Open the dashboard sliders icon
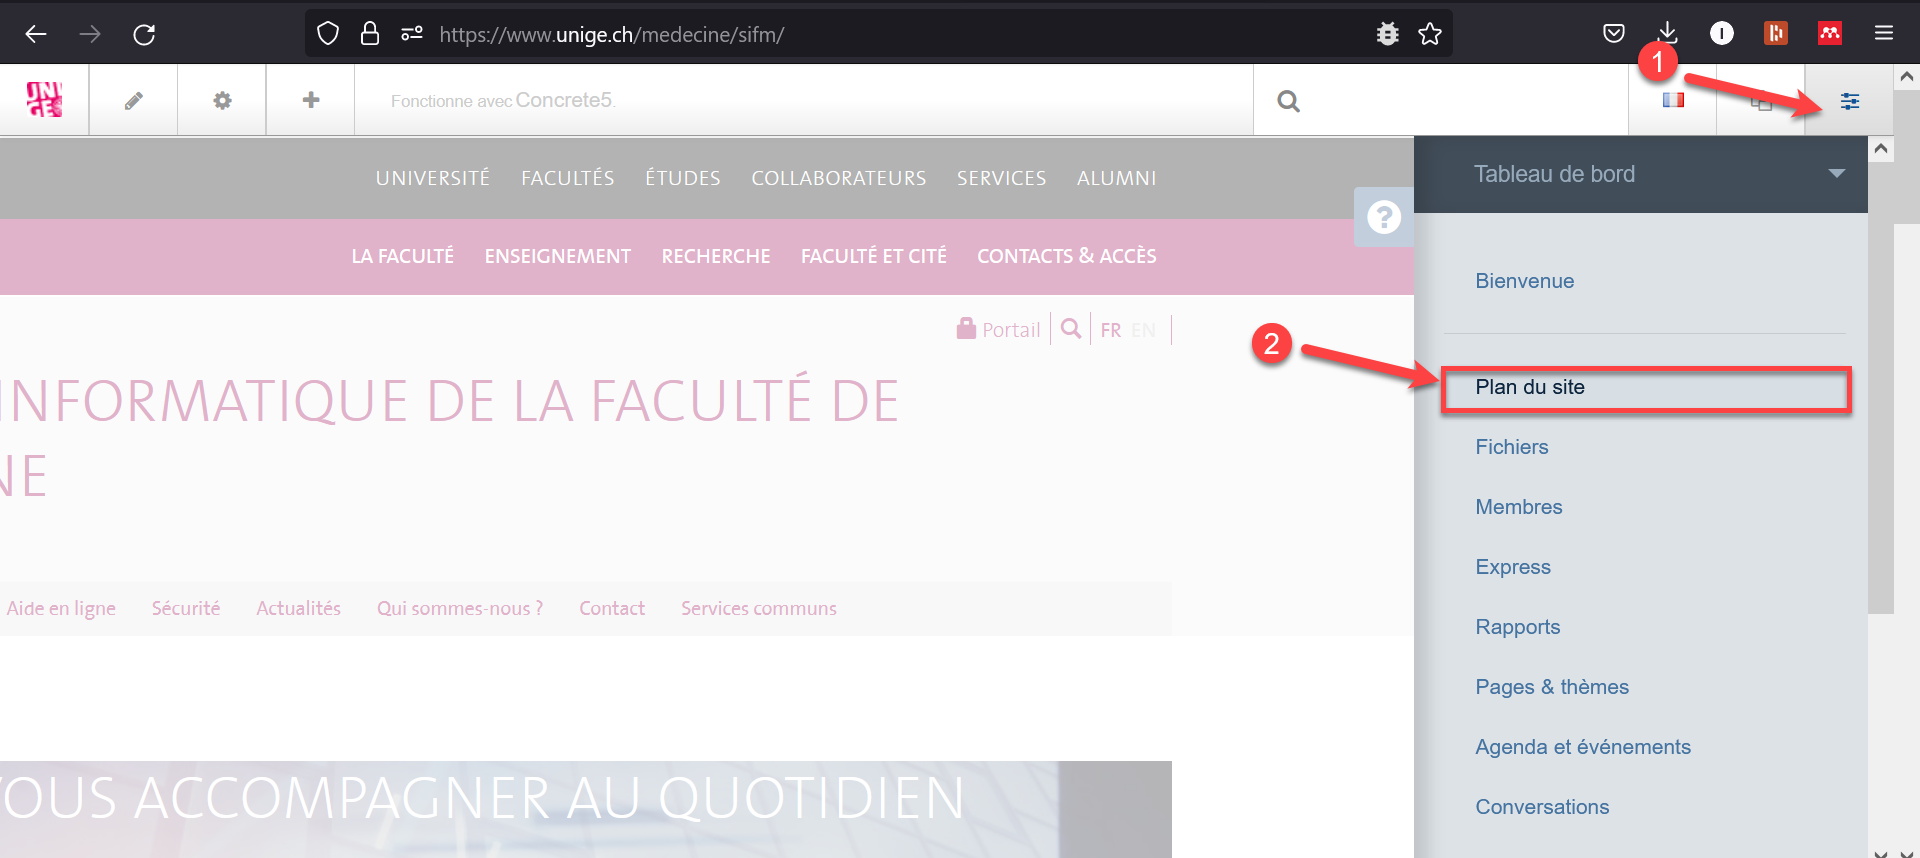This screenshot has height=858, width=1920. [1849, 101]
